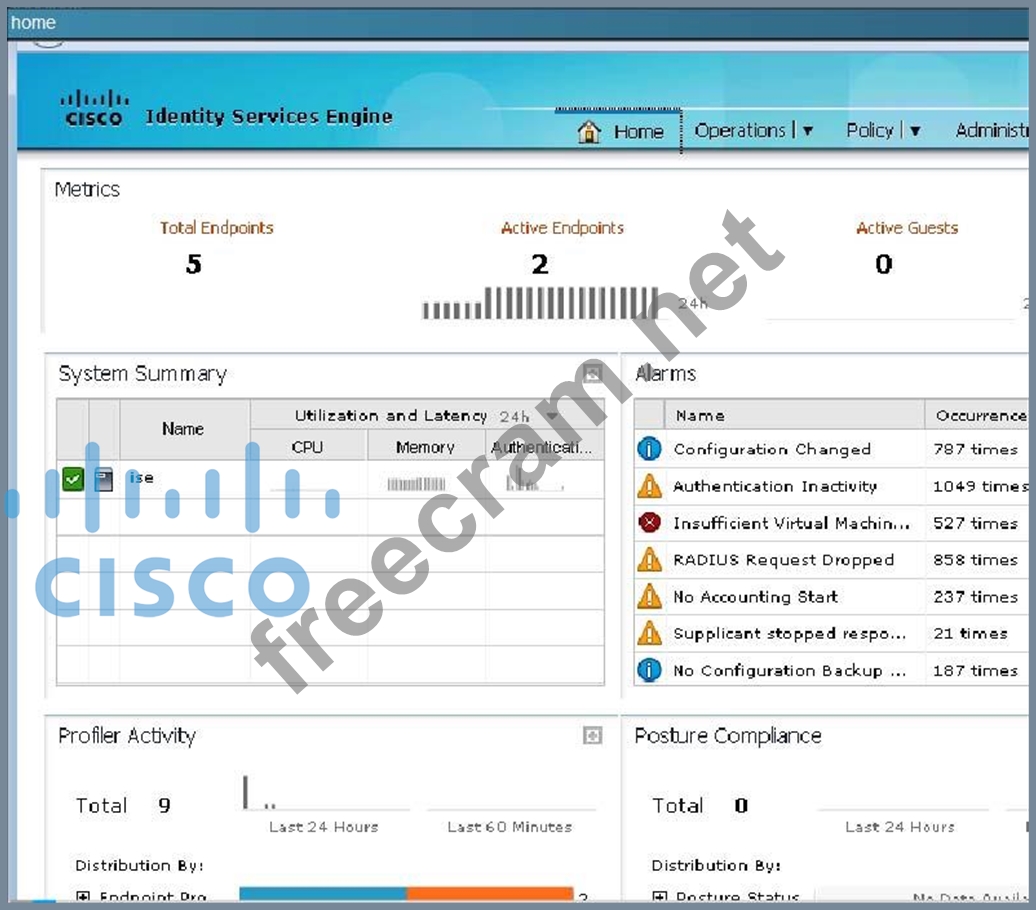1036x910 pixels.
Task: Click the server node icon beside ise
Action: click(x=104, y=480)
